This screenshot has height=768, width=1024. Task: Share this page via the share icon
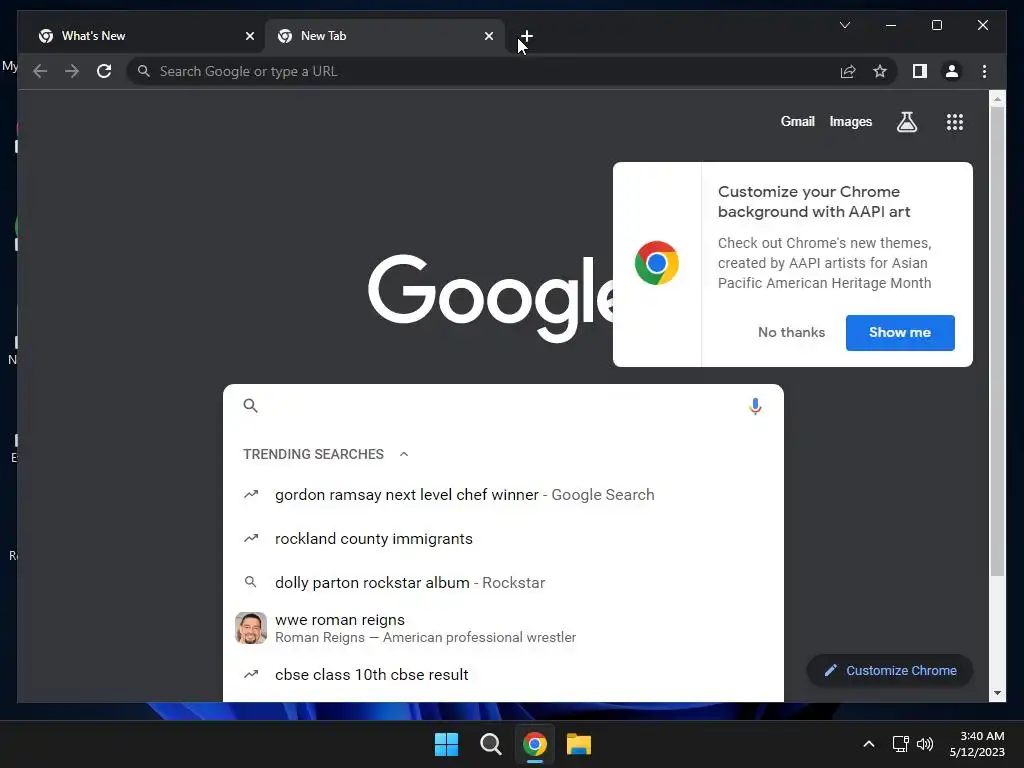848,71
